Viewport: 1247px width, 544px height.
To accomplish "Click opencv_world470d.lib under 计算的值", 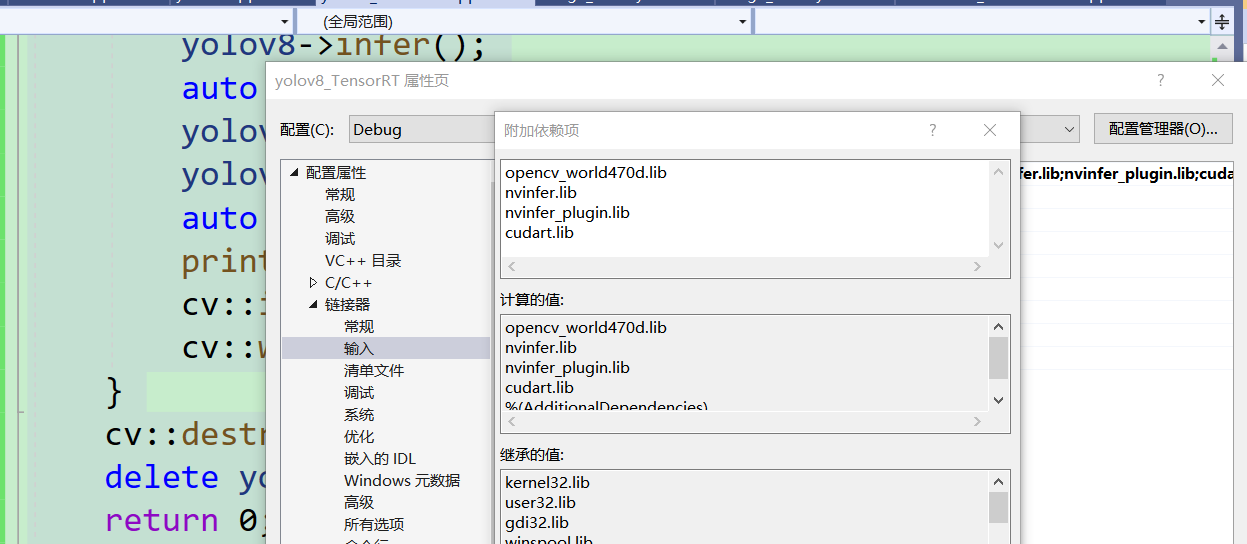I will click(586, 327).
